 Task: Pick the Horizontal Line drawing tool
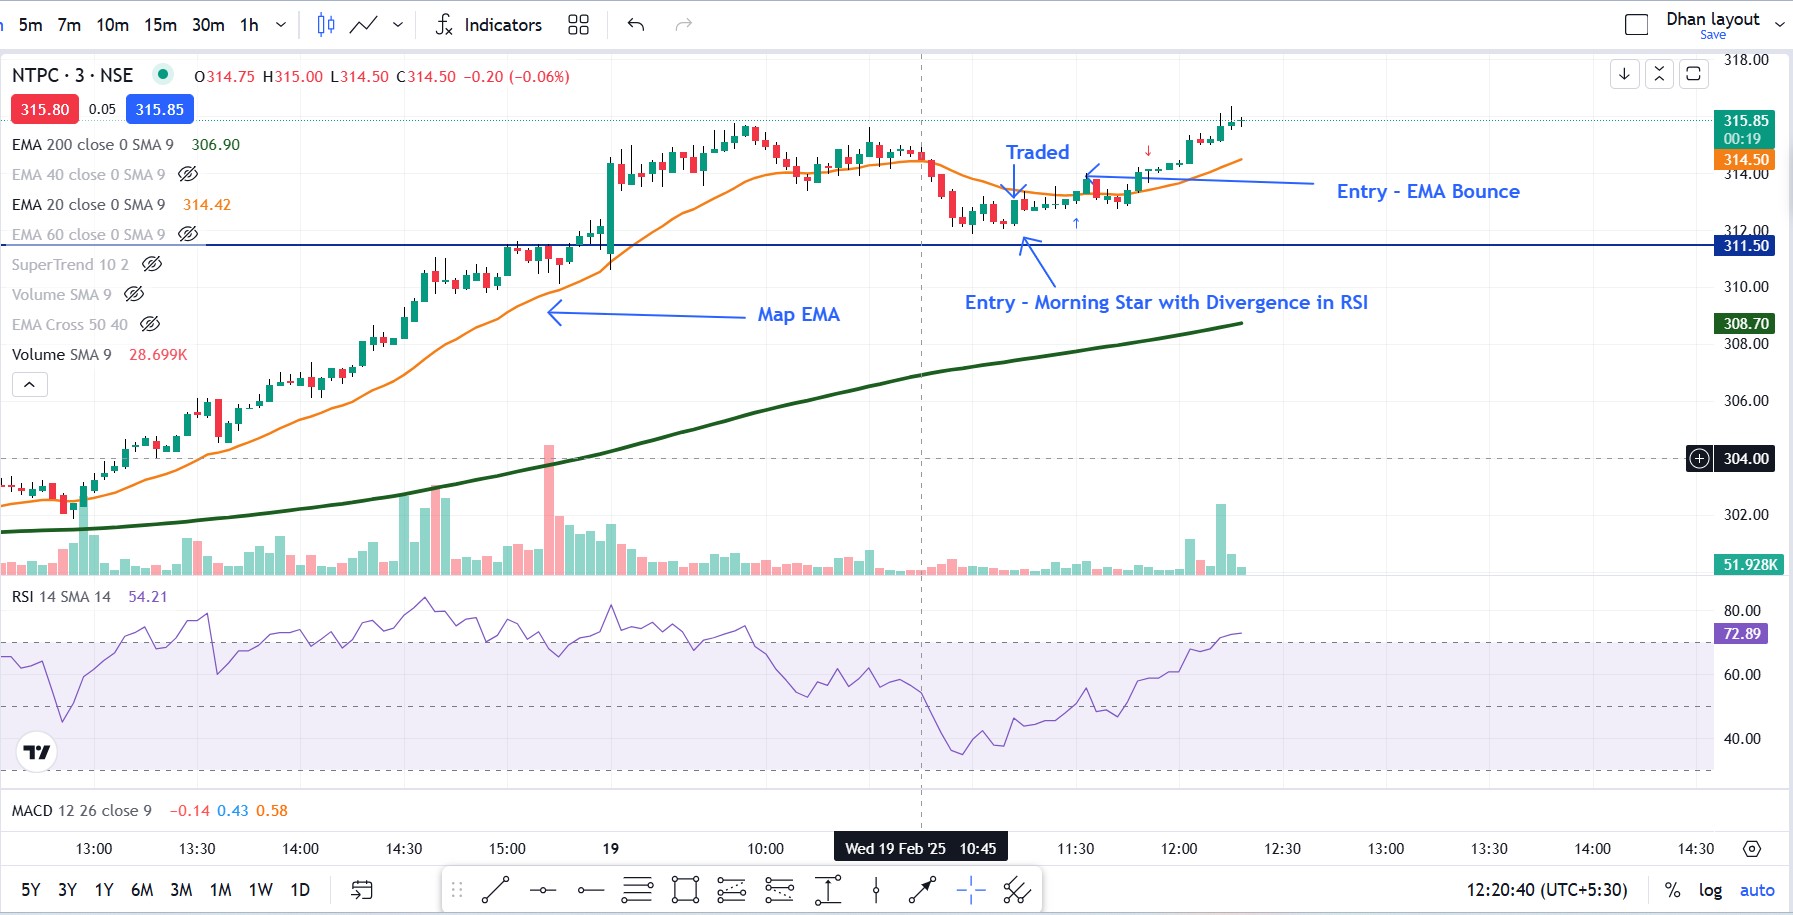pos(543,889)
